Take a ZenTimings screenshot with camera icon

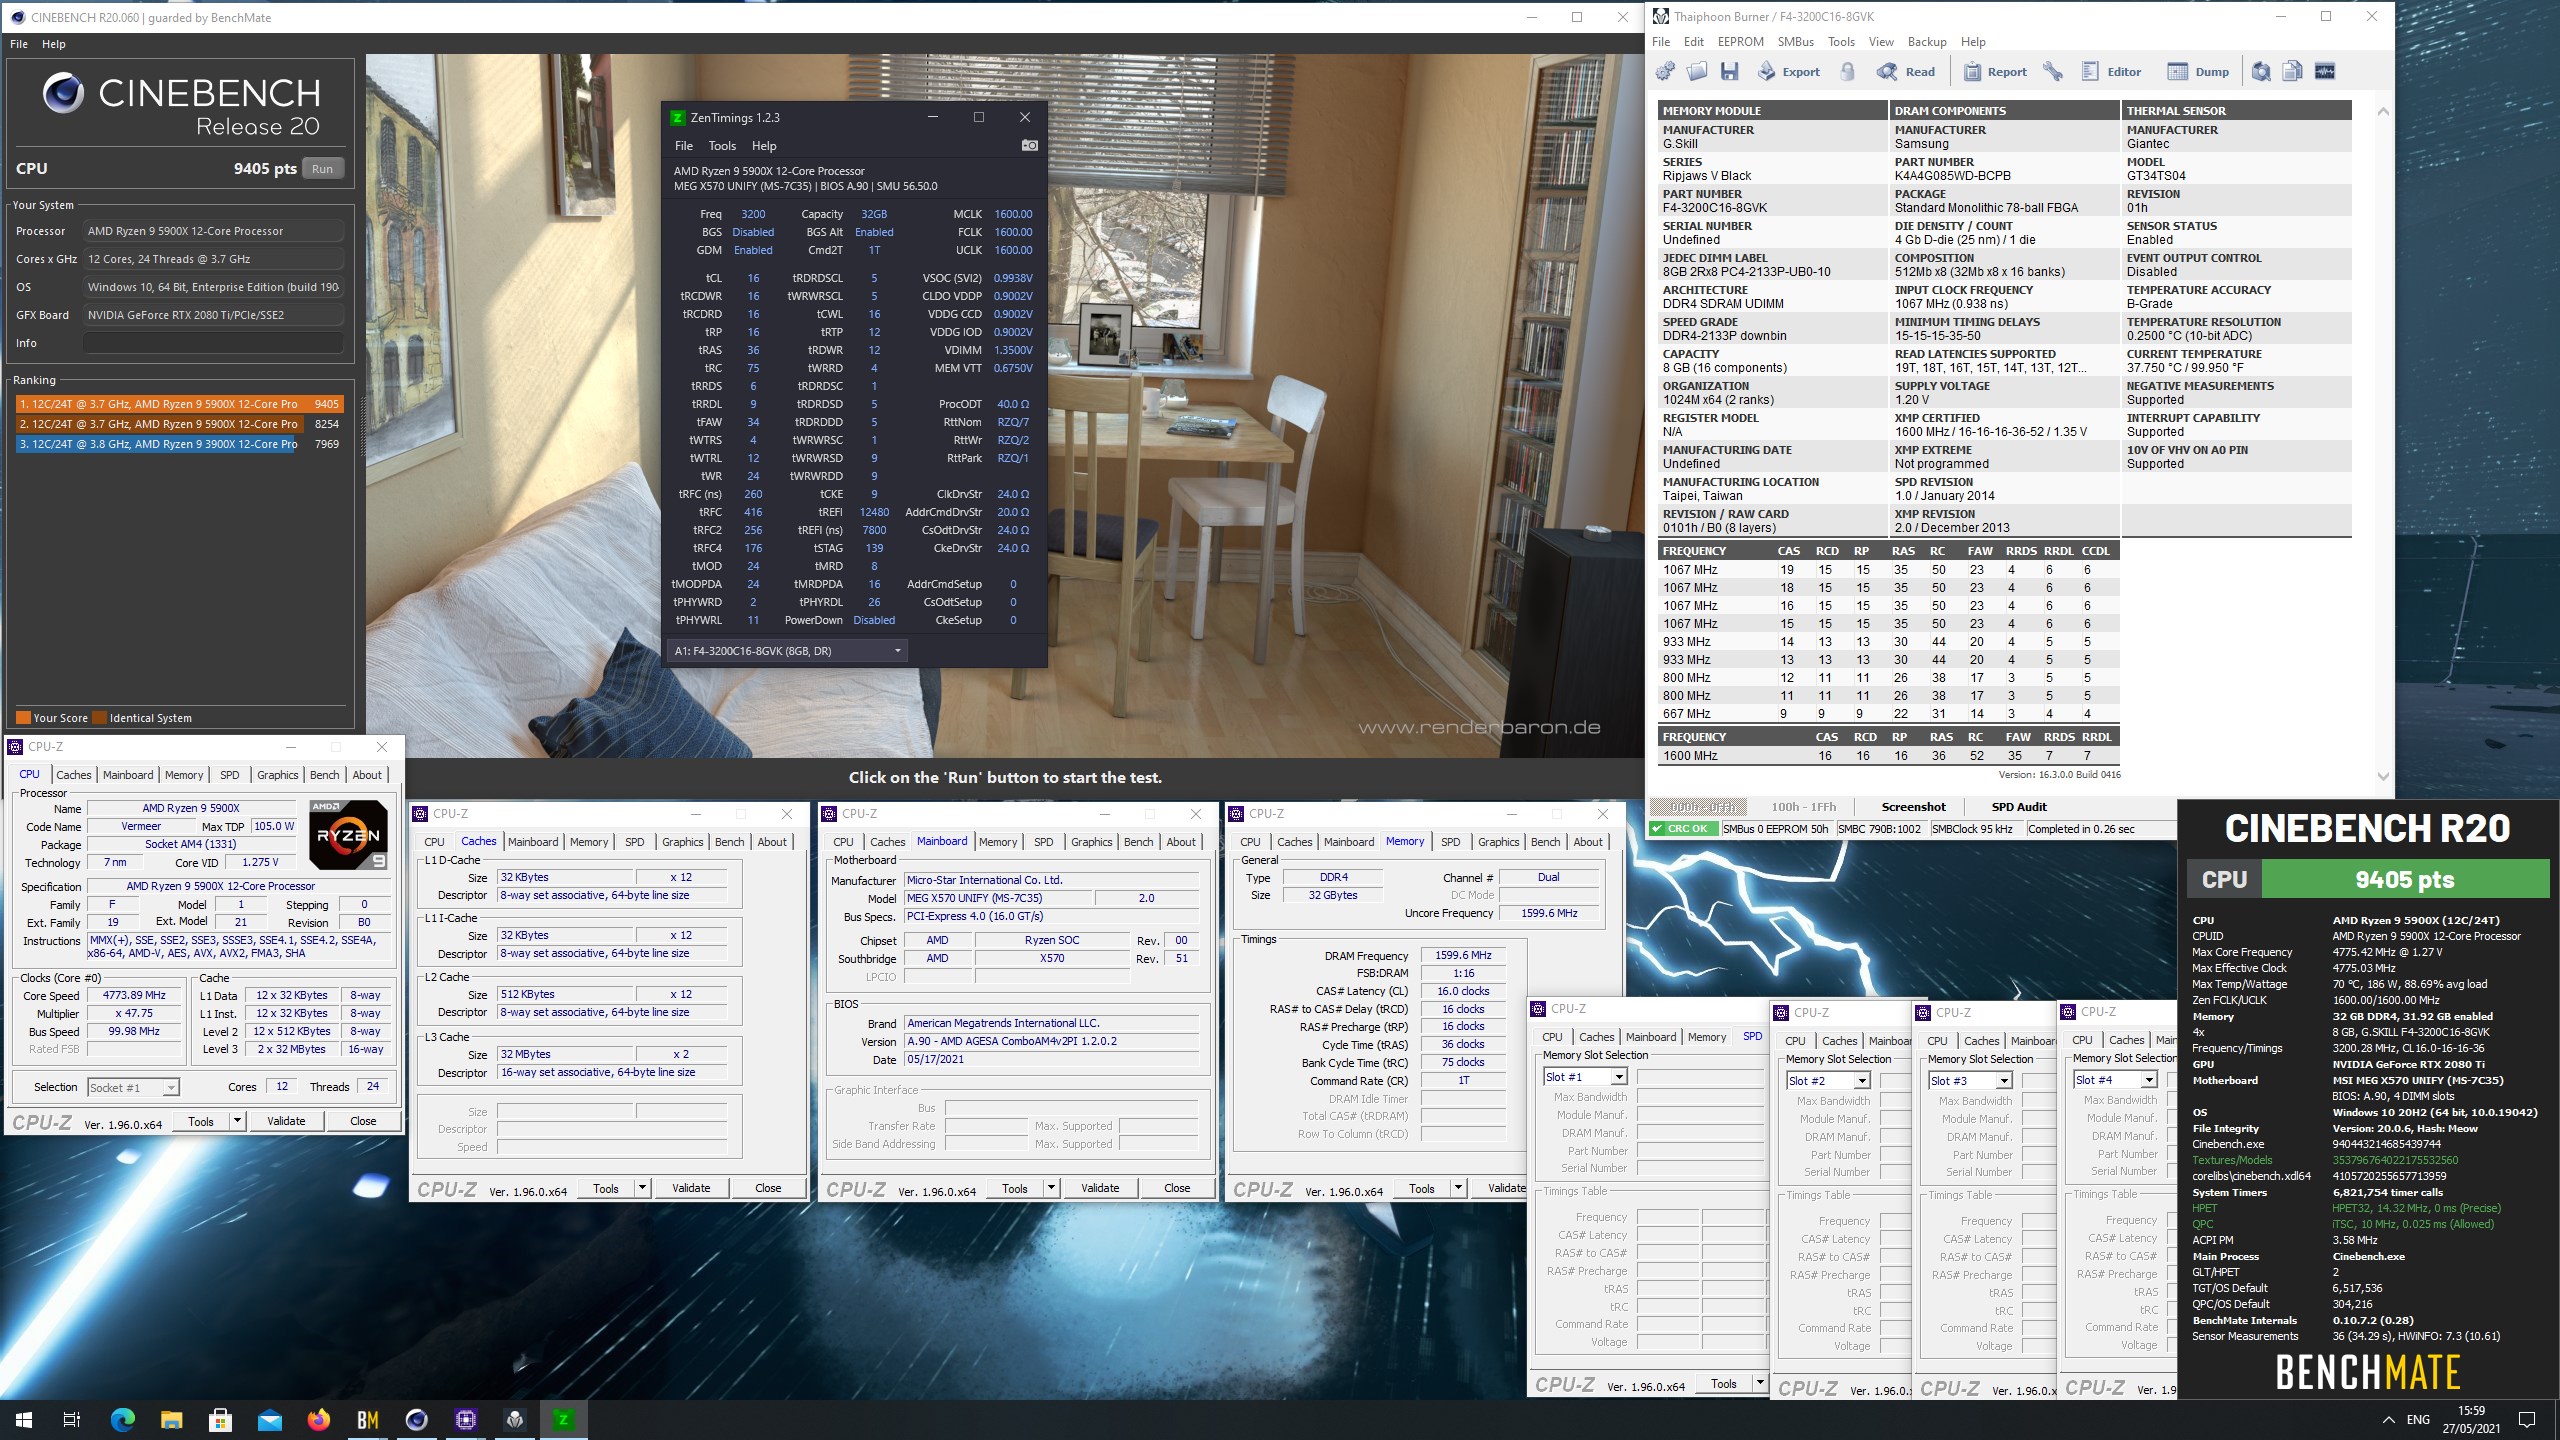click(1029, 145)
